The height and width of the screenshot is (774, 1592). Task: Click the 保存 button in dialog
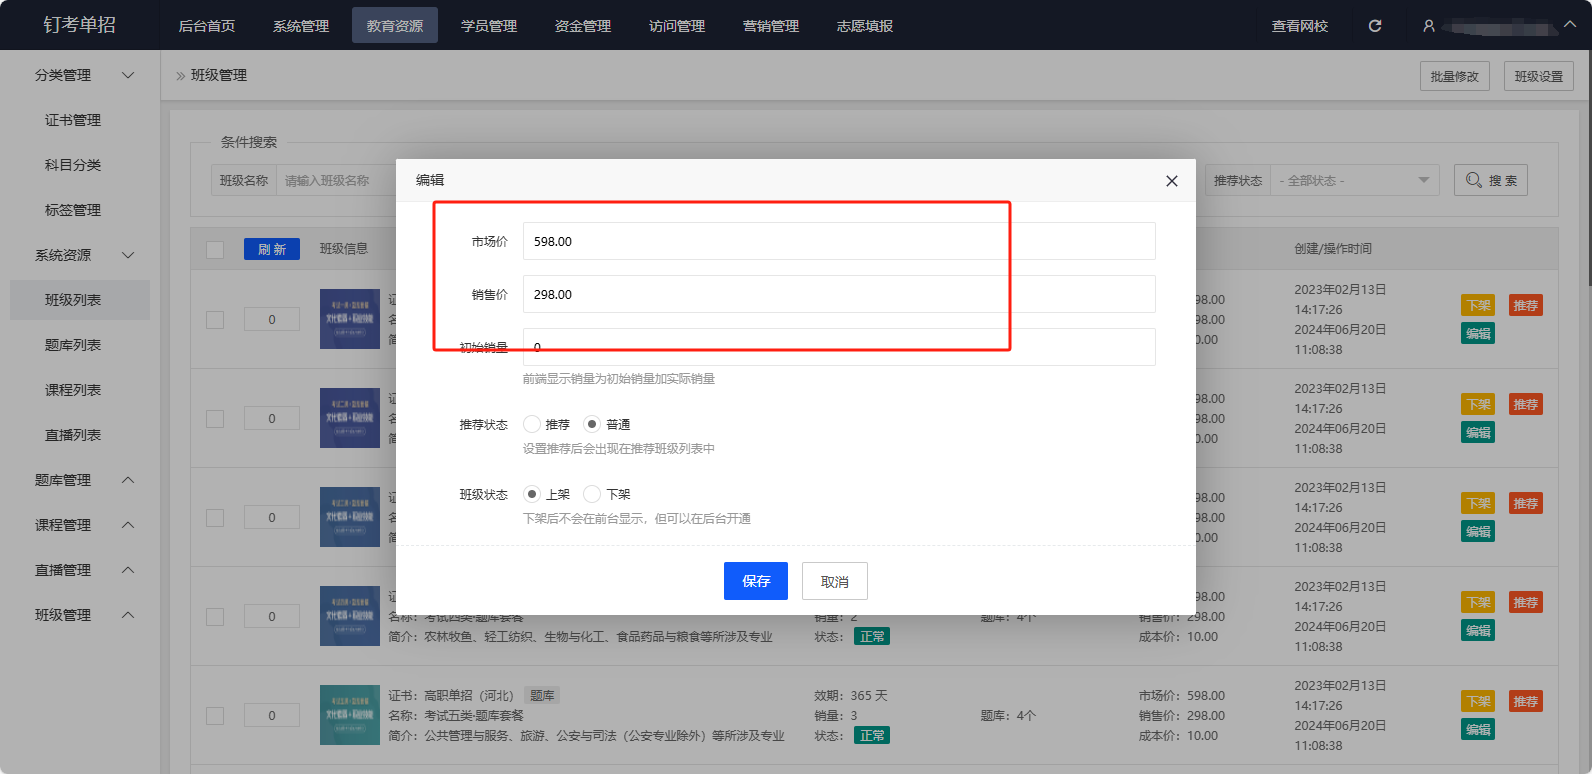(x=756, y=581)
